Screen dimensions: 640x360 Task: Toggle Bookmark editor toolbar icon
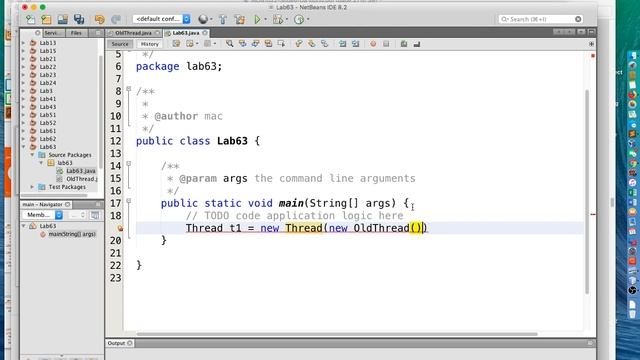click(324, 44)
